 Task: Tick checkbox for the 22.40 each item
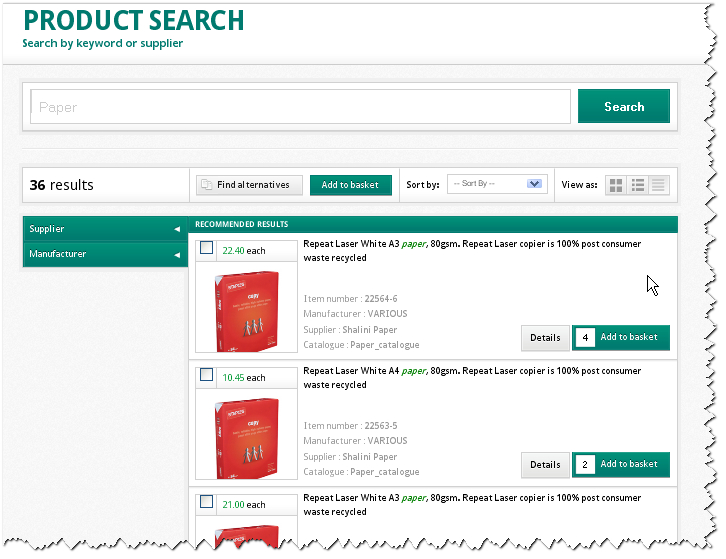[207, 248]
